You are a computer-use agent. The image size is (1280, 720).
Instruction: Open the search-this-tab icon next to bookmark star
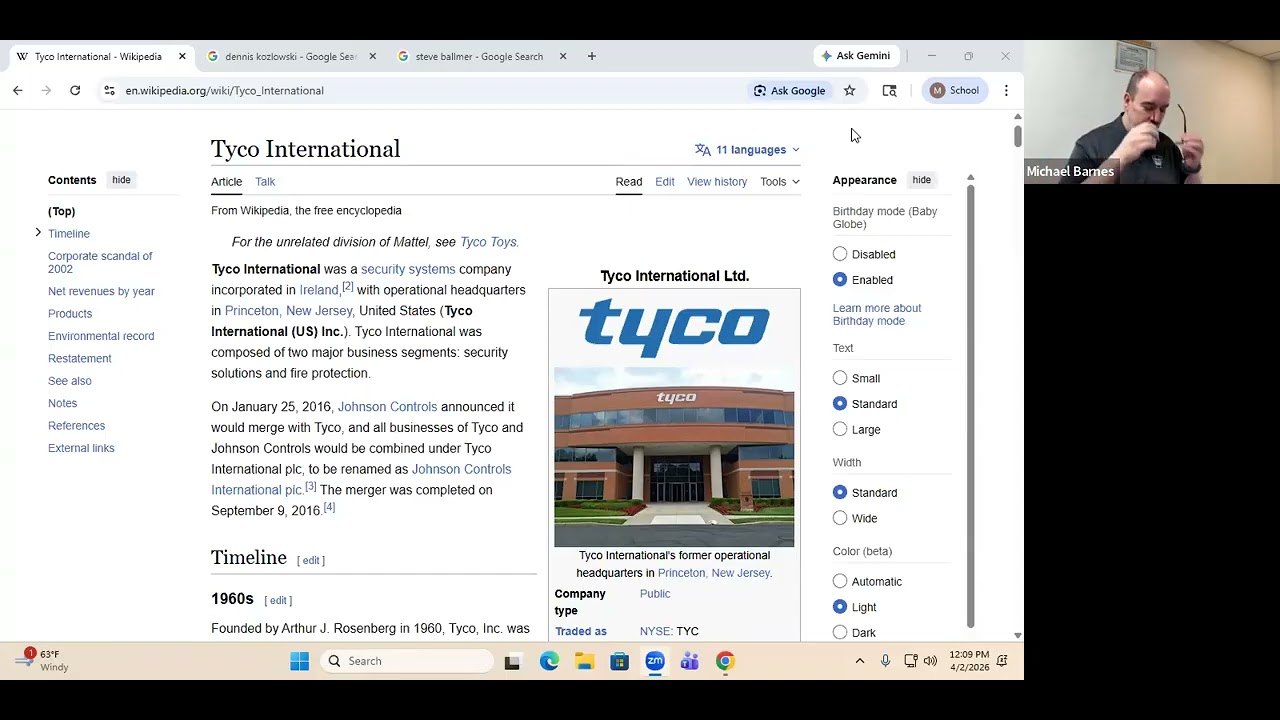889,90
